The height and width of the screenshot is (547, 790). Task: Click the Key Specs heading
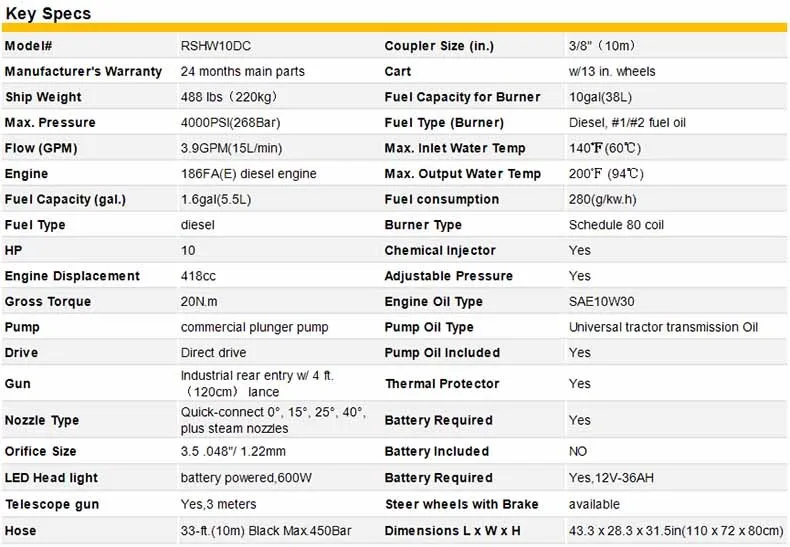click(x=48, y=13)
